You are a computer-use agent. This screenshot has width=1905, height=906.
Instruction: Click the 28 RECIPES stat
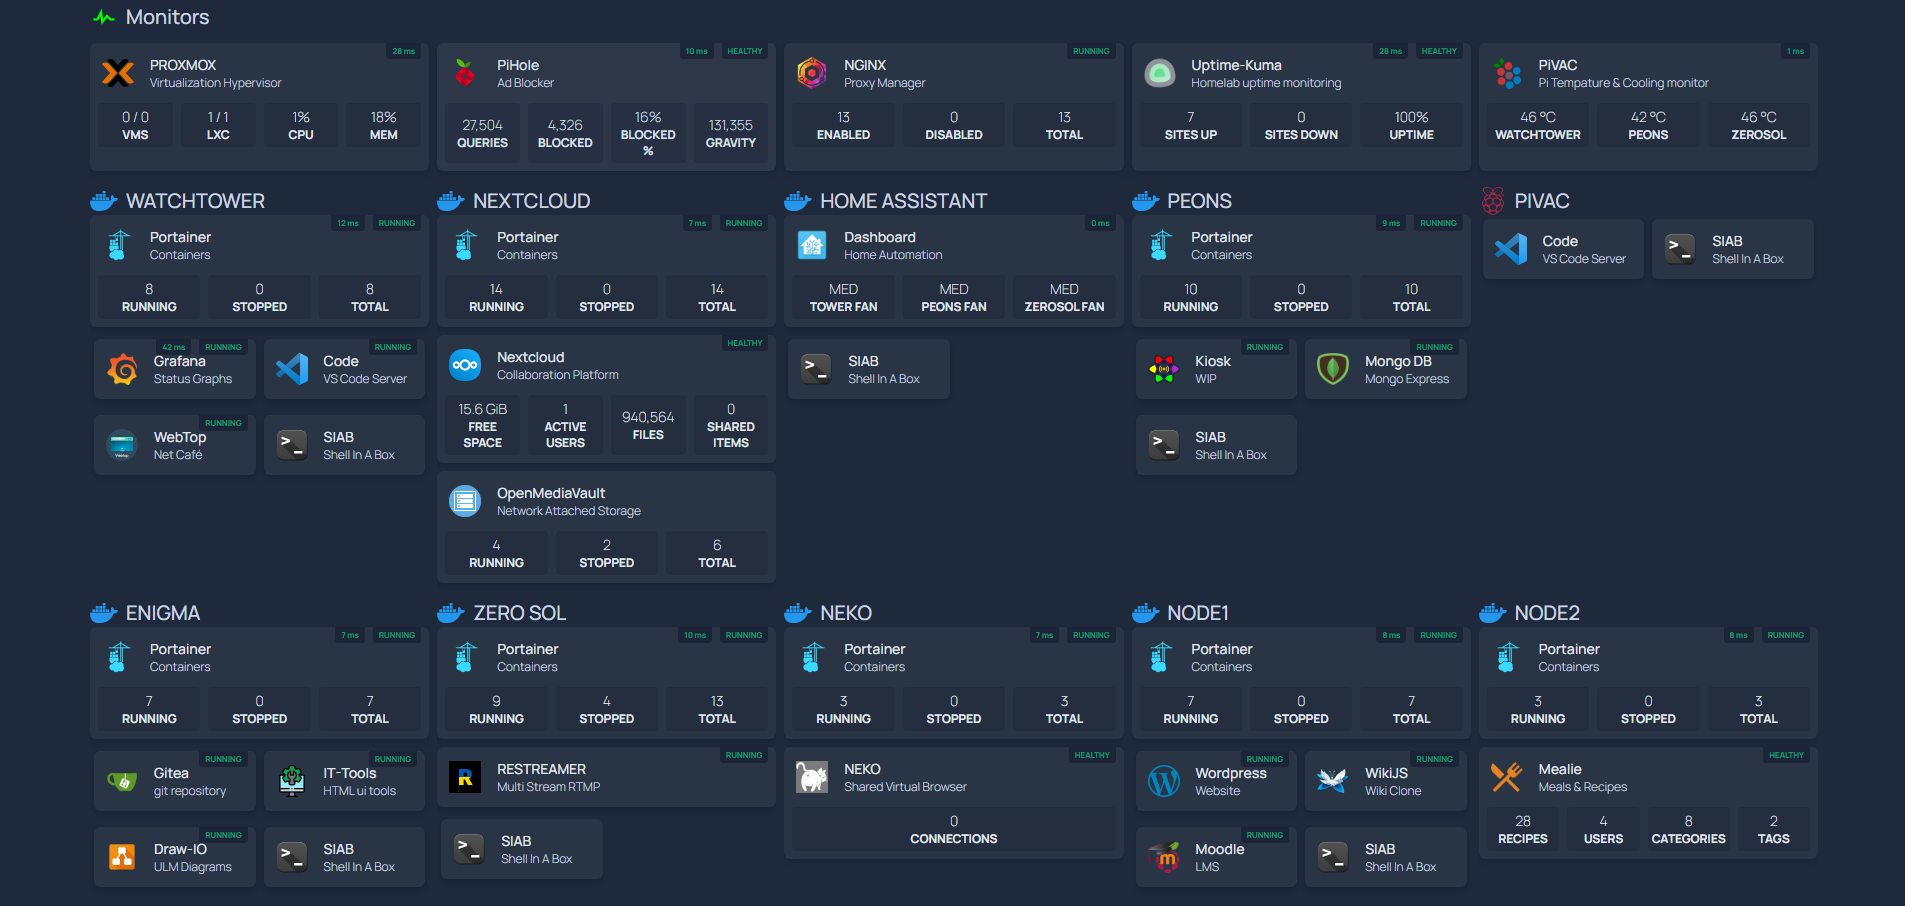click(1522, 829)
